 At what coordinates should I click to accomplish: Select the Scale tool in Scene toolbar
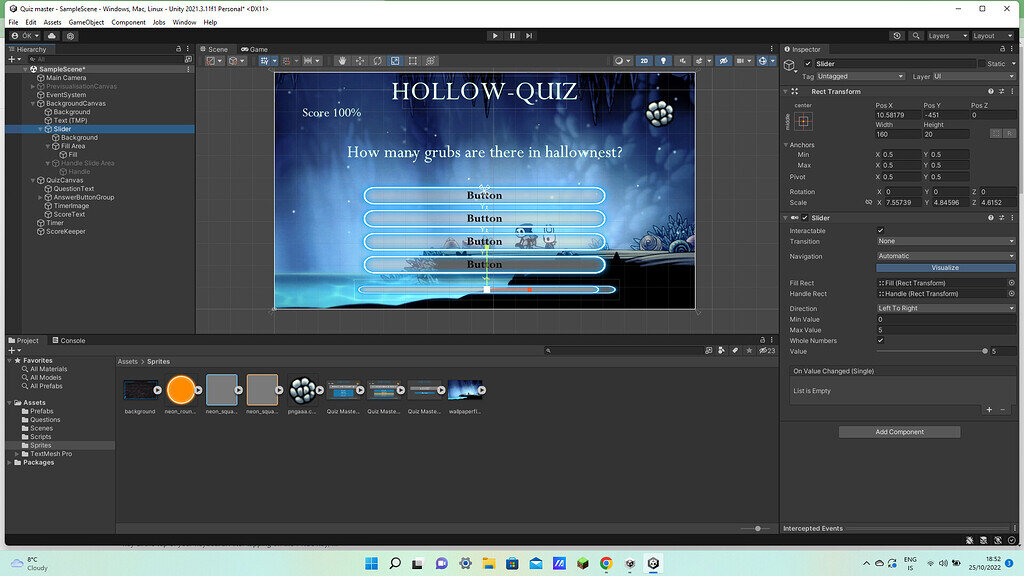click(x=395, y=61)
